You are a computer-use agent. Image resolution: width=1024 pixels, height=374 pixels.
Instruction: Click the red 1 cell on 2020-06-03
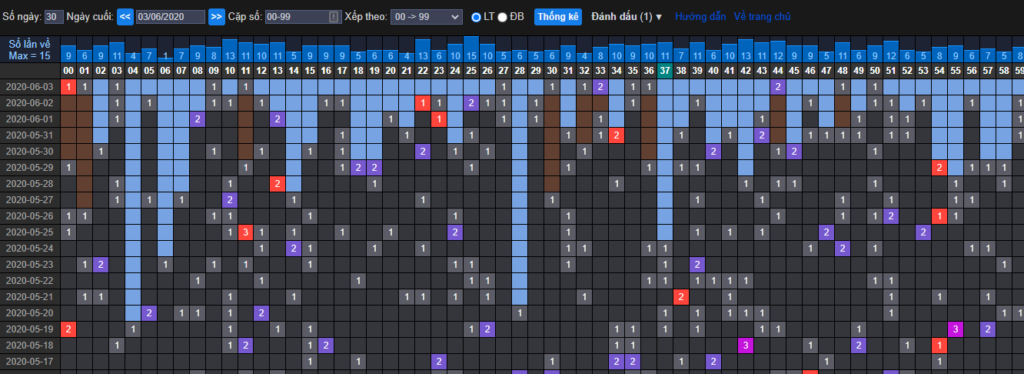click(x=69, y=87)
